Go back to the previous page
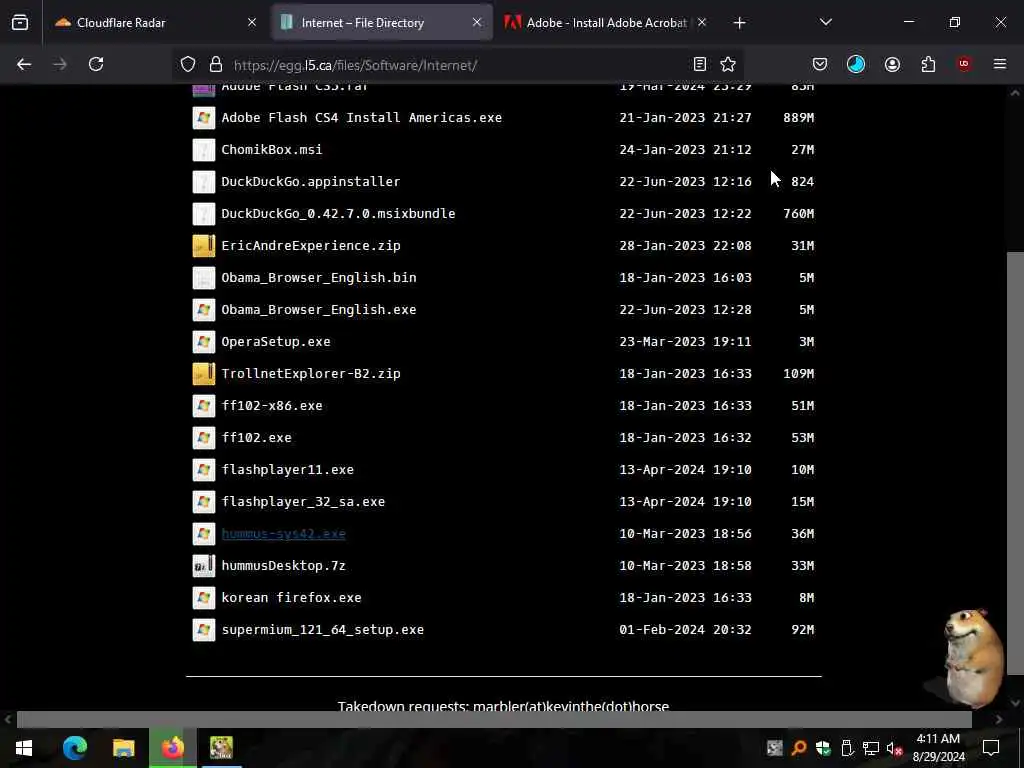1024x768 pixels. coord(24,64)
